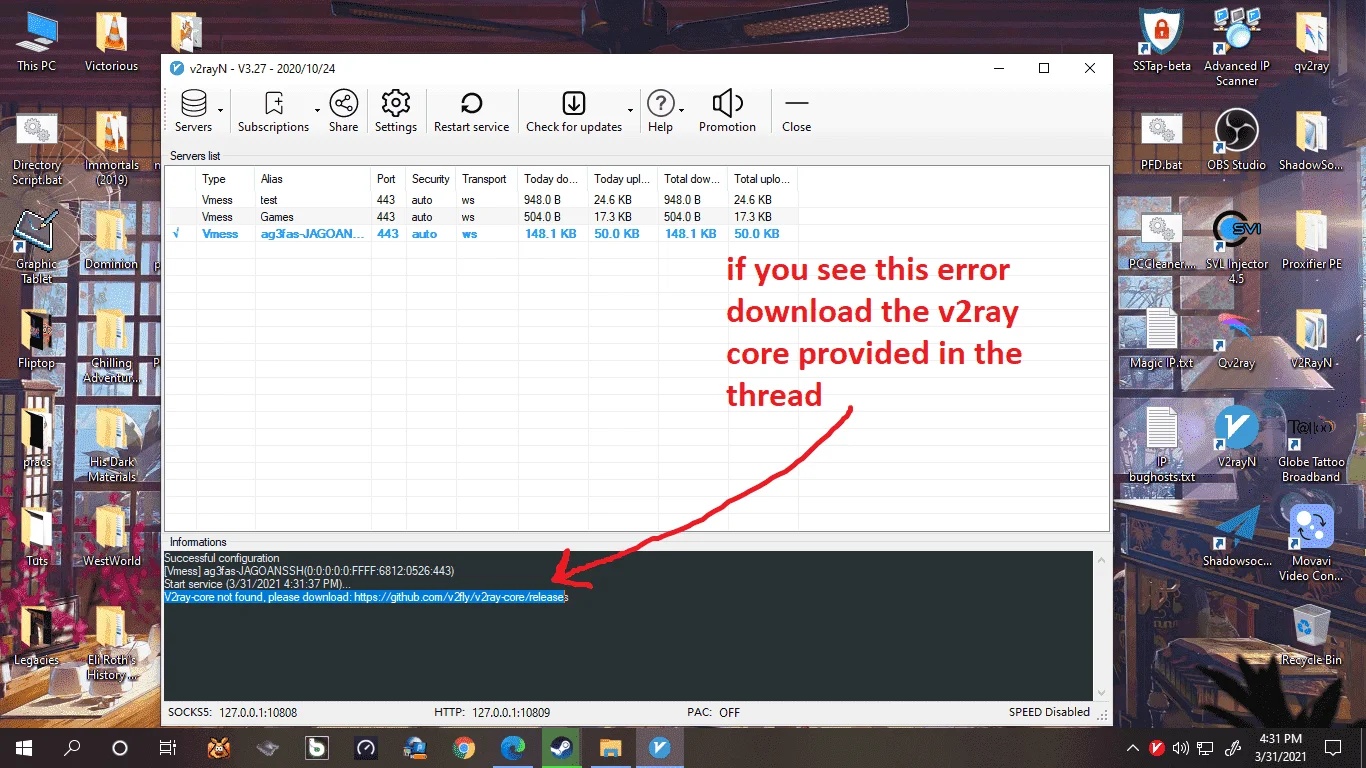Screen dimensions: 1366x768
Task: Click the Informations log scrollbar up arrow
Action: pyautogui.click(x=1101, y=558)
